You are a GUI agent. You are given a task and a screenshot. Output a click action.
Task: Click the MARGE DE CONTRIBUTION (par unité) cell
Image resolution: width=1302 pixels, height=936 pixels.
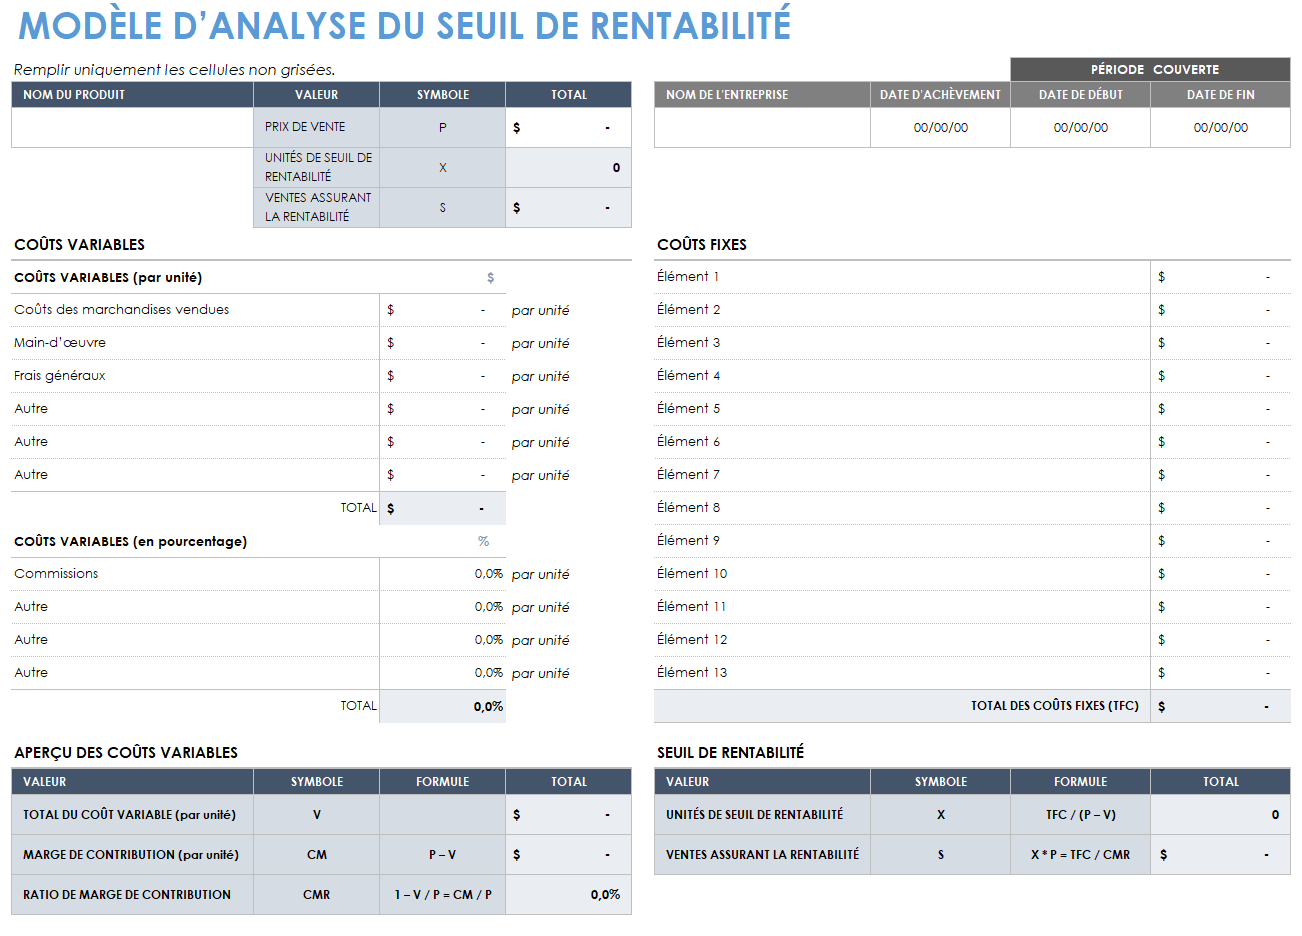[132, 855]
